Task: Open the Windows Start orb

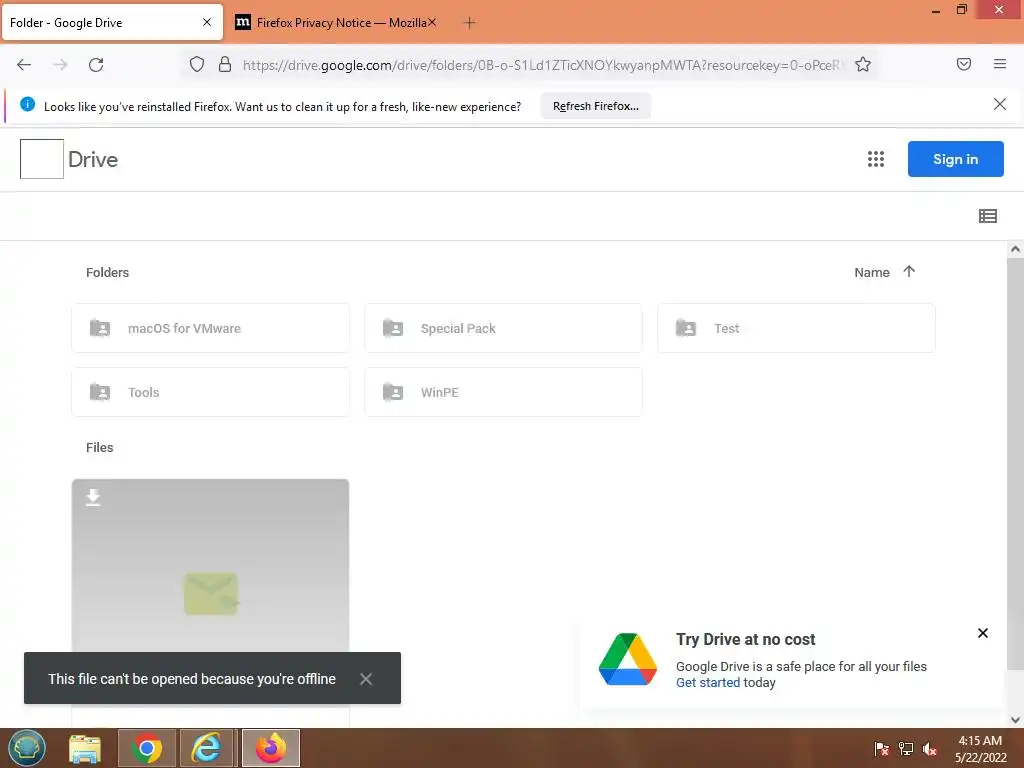Action: [27, 748]
